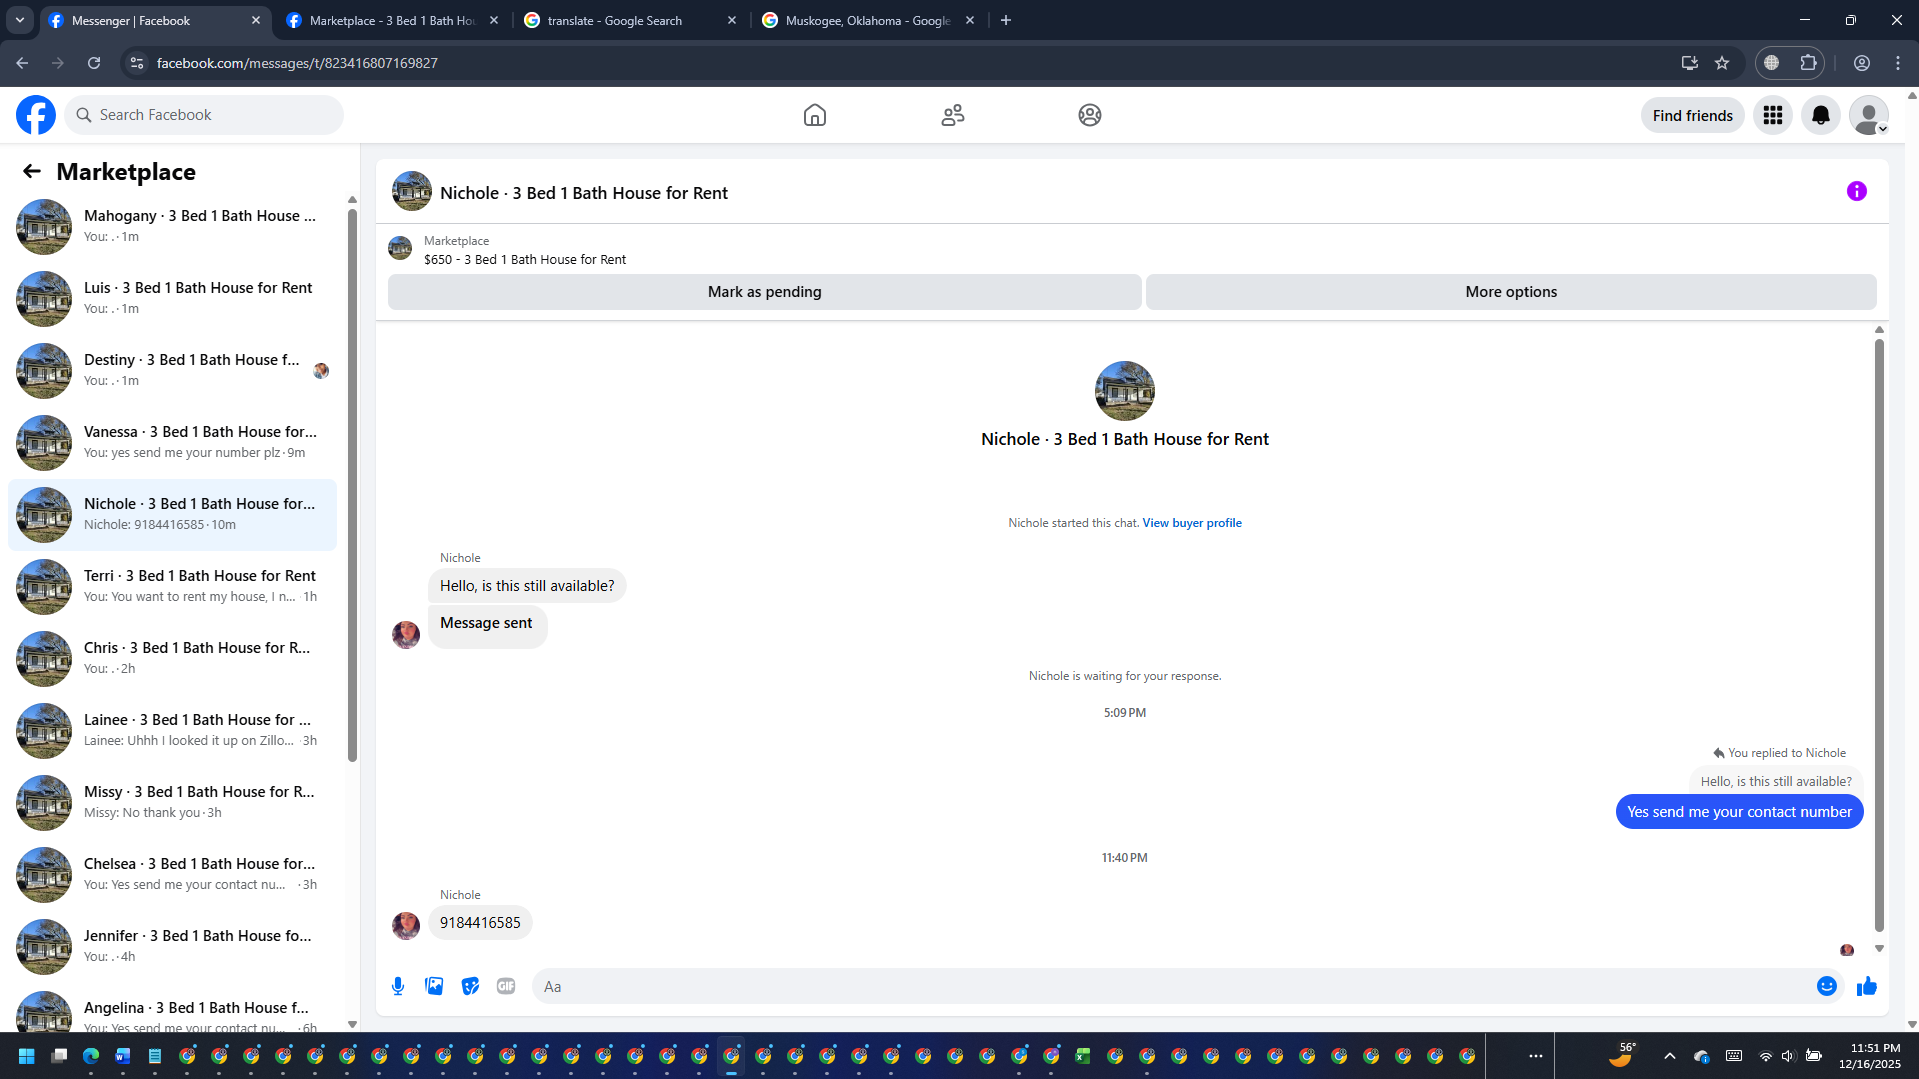The image size is (1919, 1079).
Task: Click the back arrow beside Marketplace heading
Action: (x=32, y=171)
